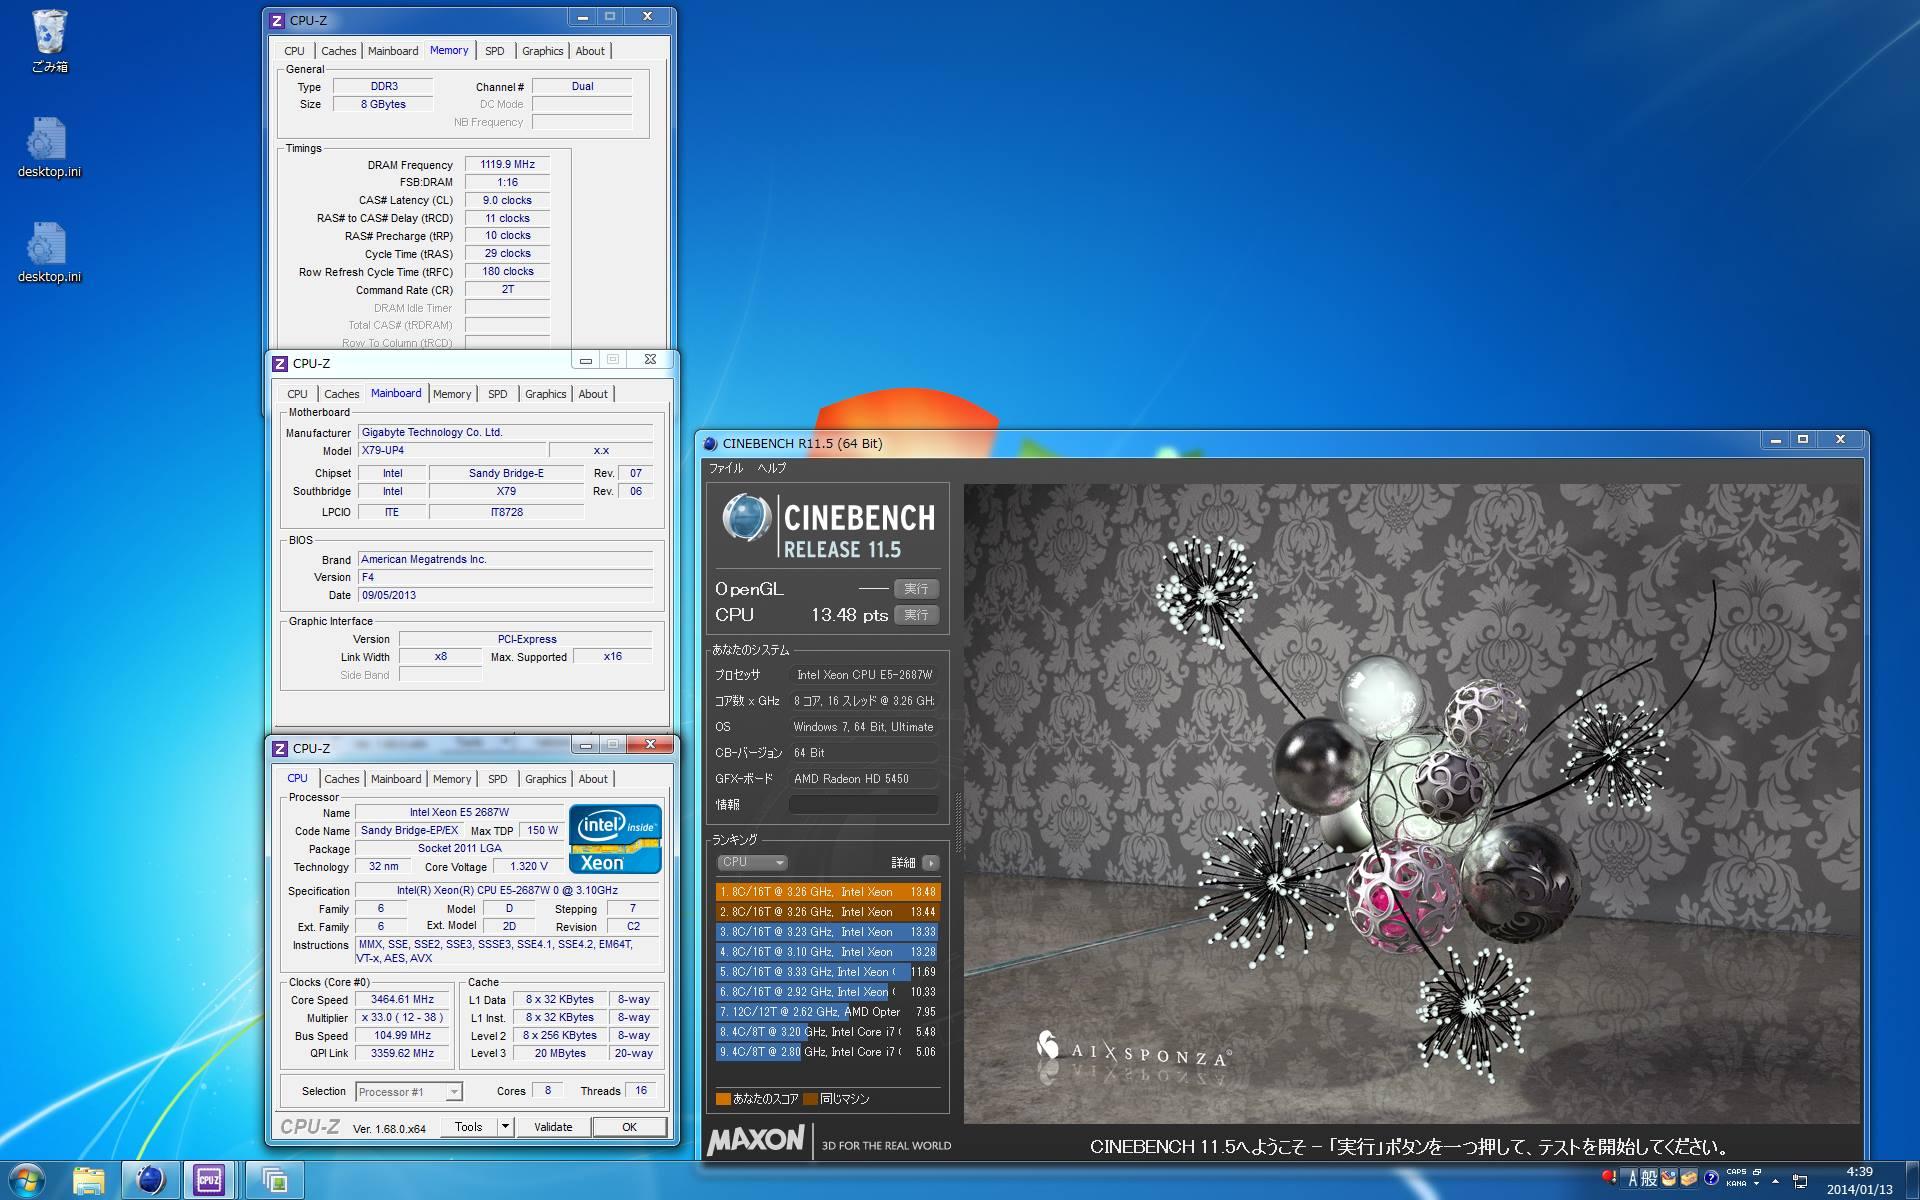
Task: Select ranking row 3 at 3.23 GHz
Action: pyautogui.click(x=828, y=932)
